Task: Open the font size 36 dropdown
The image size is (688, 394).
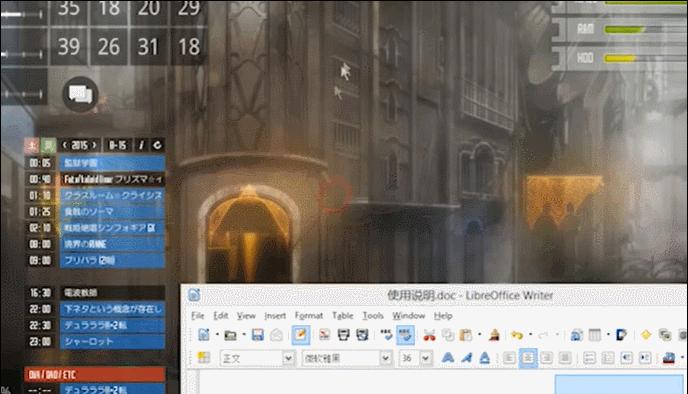Action: (426, 358)
